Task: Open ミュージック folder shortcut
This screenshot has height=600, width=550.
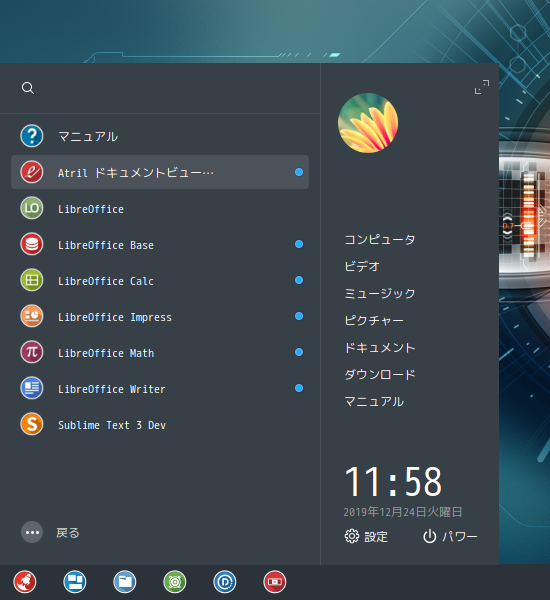Action: tap(380, 293)
